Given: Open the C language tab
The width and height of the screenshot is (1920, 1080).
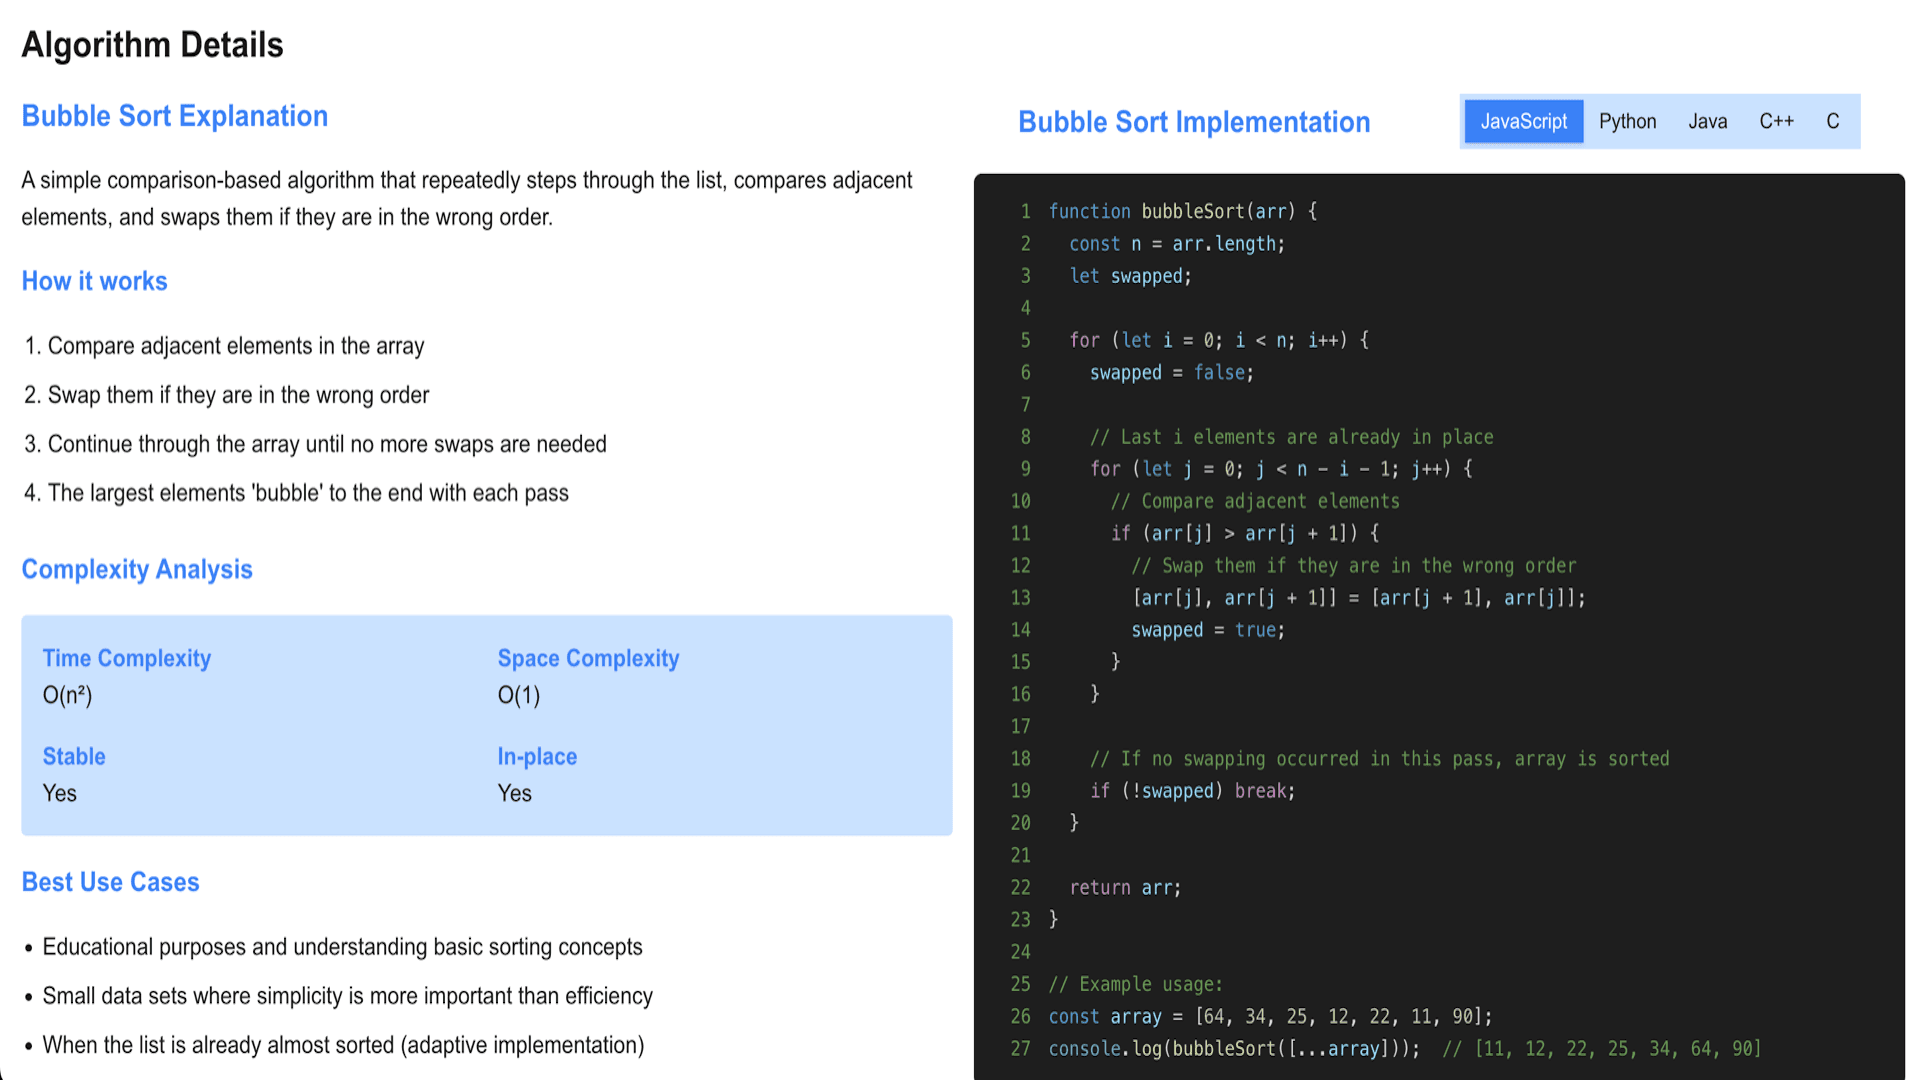Looking at the screenshot, I should coord(1832,121).
